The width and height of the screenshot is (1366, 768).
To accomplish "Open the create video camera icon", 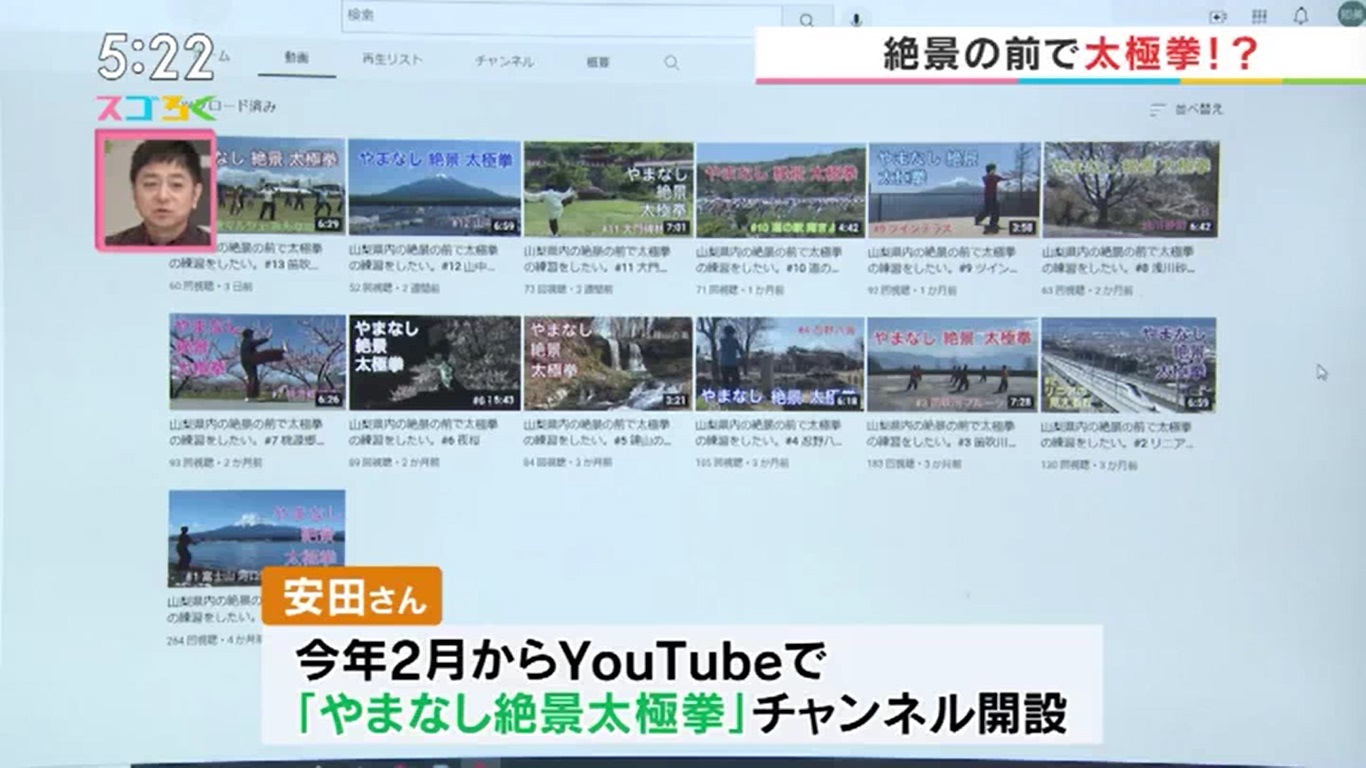I will click(x=1217, y=16).
